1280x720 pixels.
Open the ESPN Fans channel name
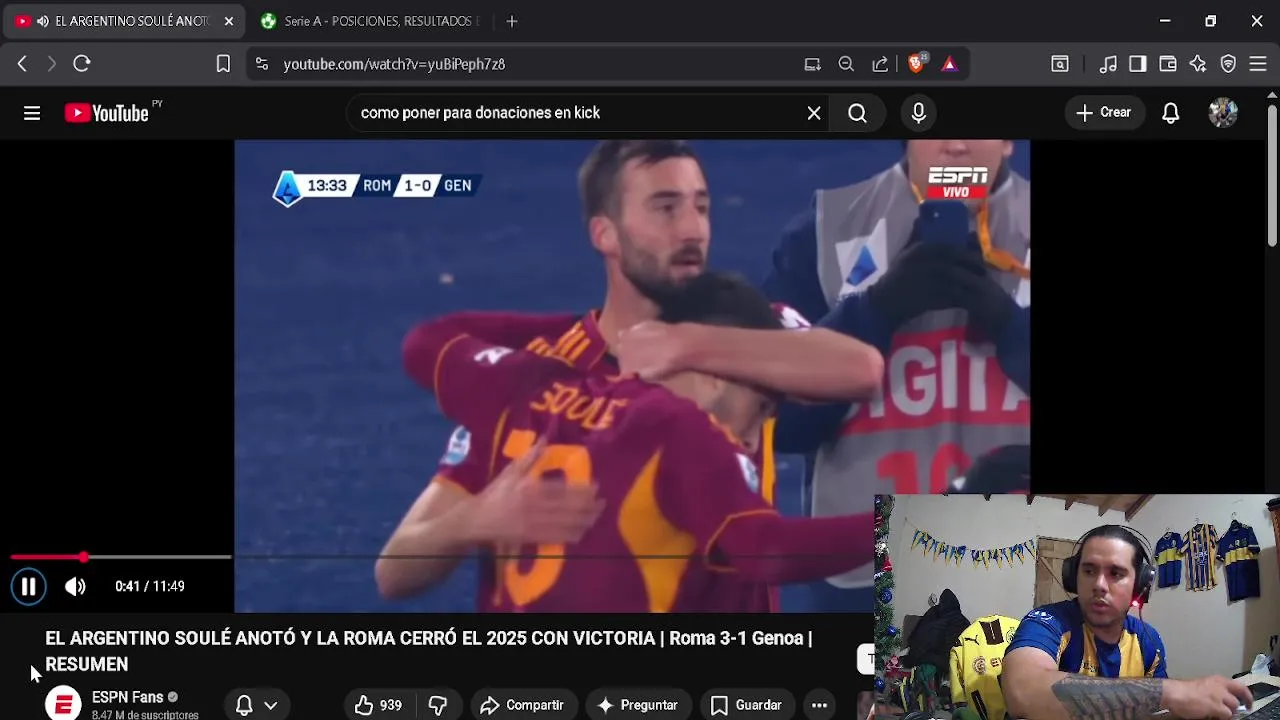pyautogui.click(x=127, y=697)
